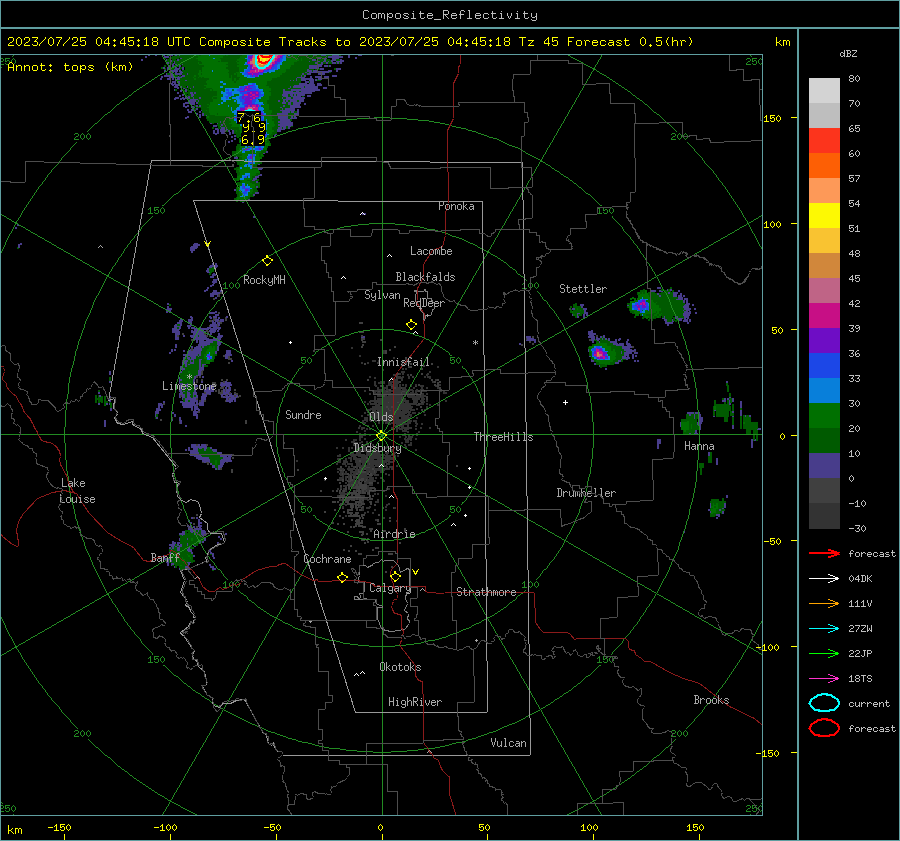Select the 20 dBZ green color swatch
The height and width of the screenshot is (841, 900).
click(x=824, y=415)
